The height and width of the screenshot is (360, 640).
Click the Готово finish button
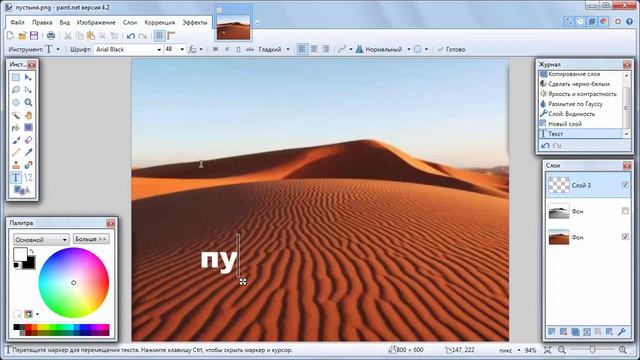tap(451, 49)
